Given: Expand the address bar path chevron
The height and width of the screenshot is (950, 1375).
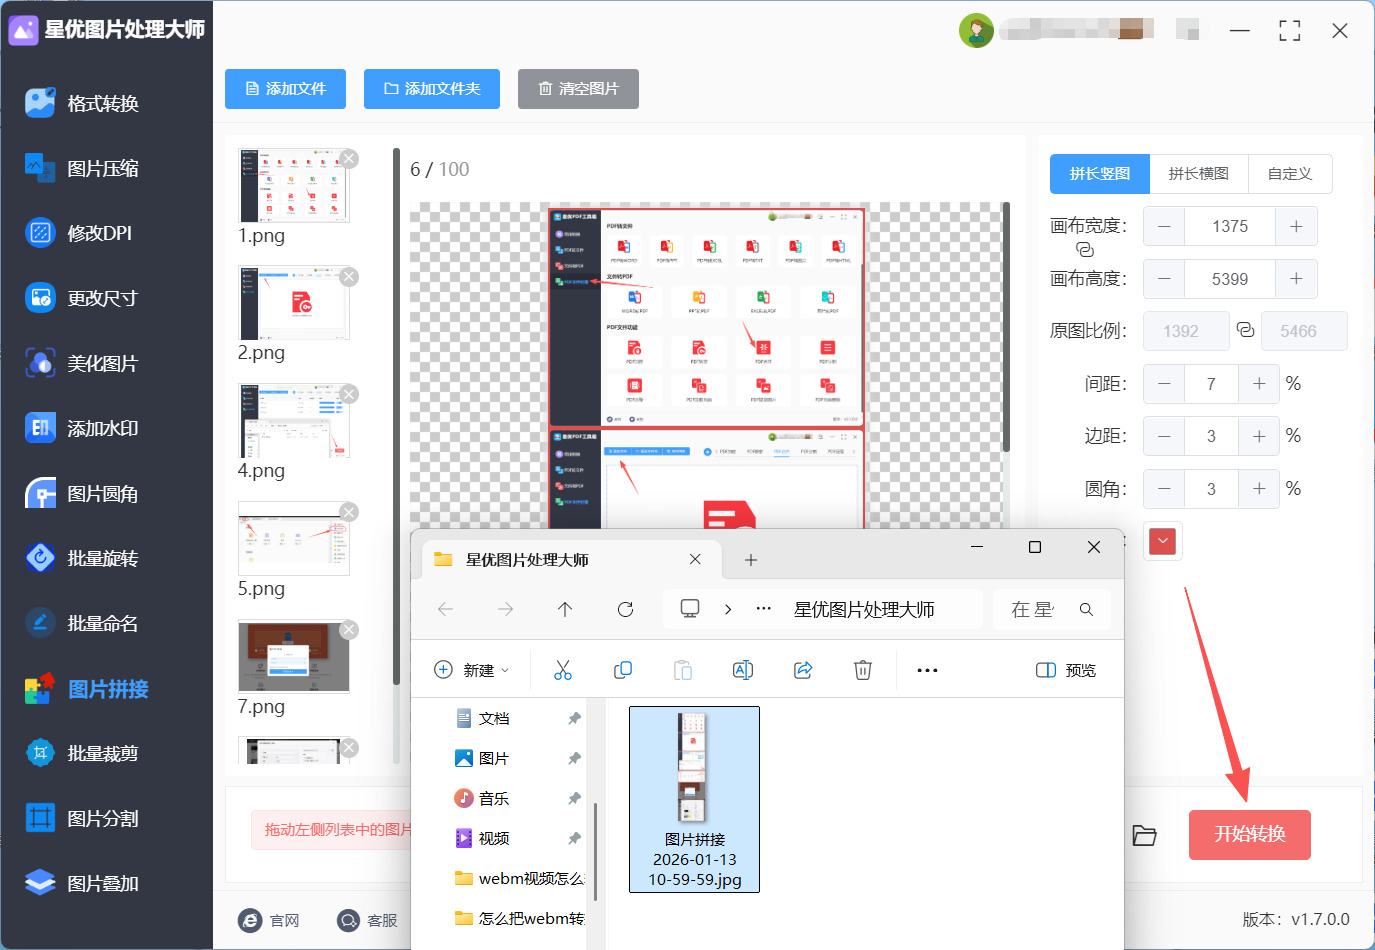Looking at the screenshot, I should tap(728, 609).
